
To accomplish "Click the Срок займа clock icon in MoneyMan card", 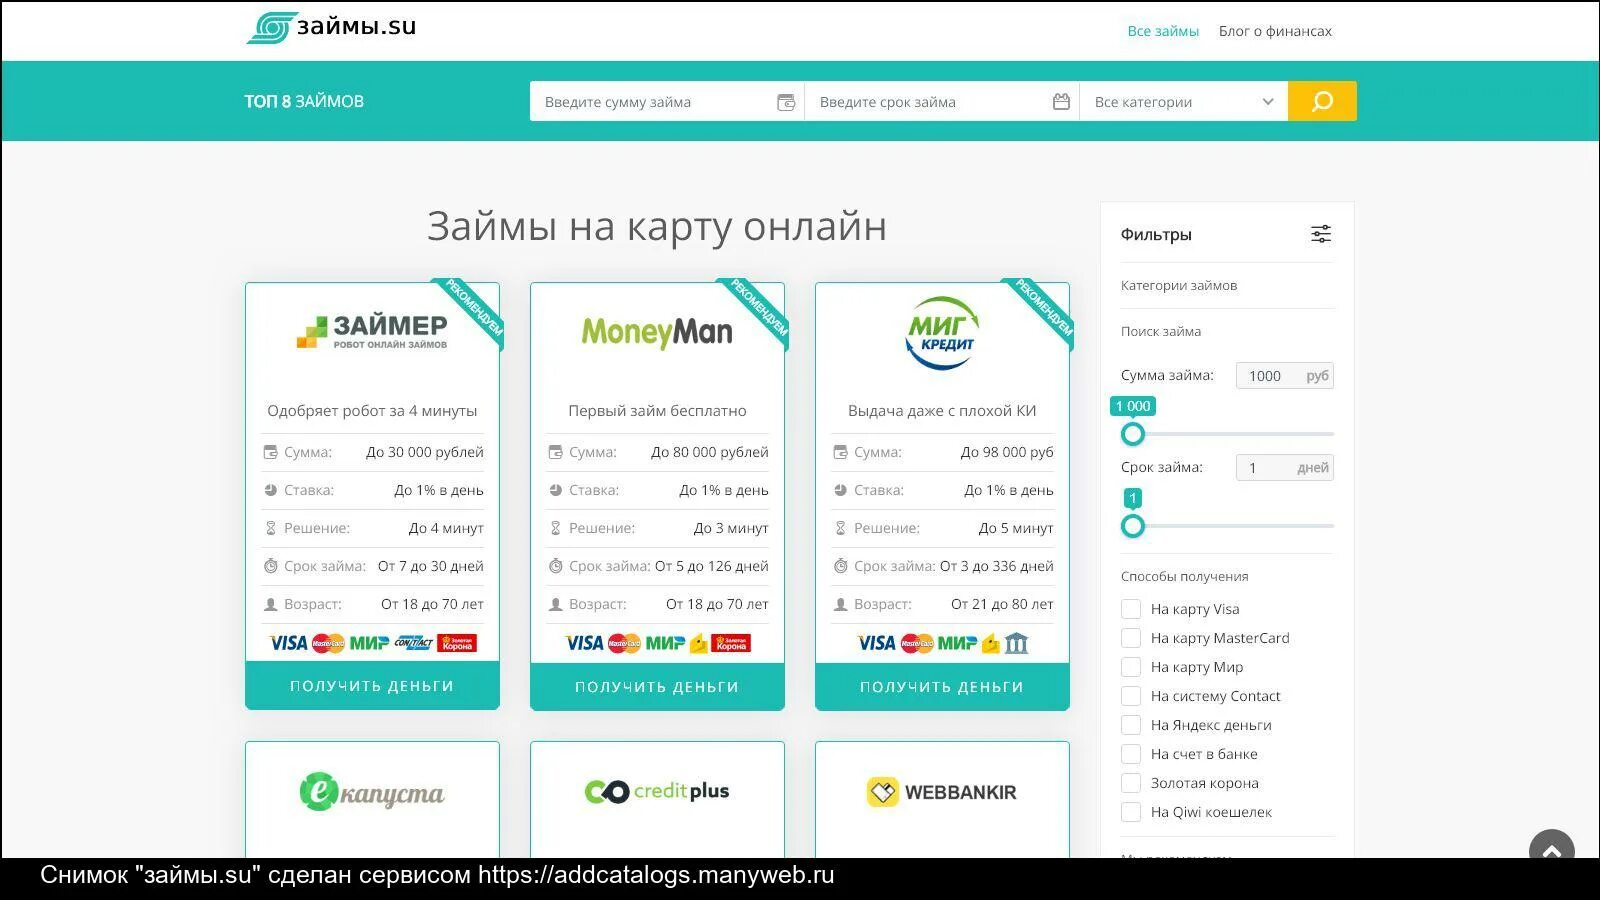I will pyautogui.click(x=555, y=566).
